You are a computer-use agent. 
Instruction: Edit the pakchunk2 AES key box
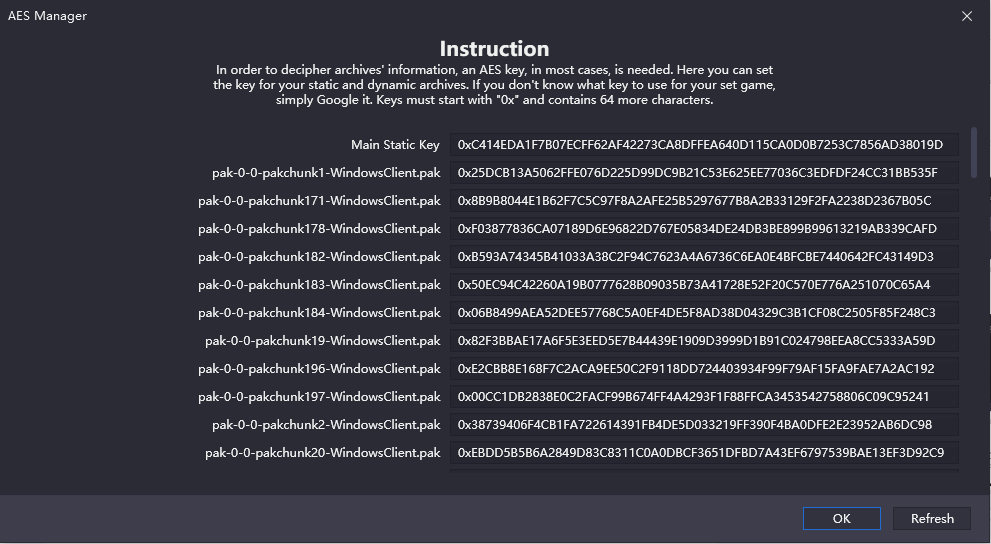tap(704, 425)
